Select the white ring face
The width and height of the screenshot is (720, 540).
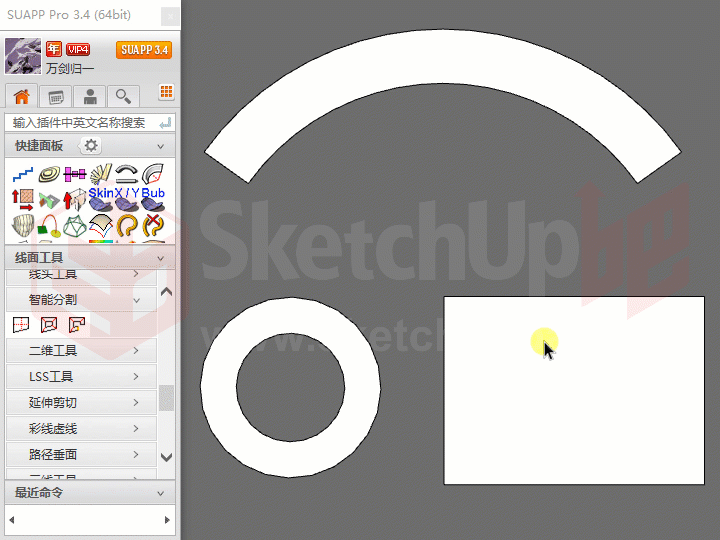coord(218,387)
